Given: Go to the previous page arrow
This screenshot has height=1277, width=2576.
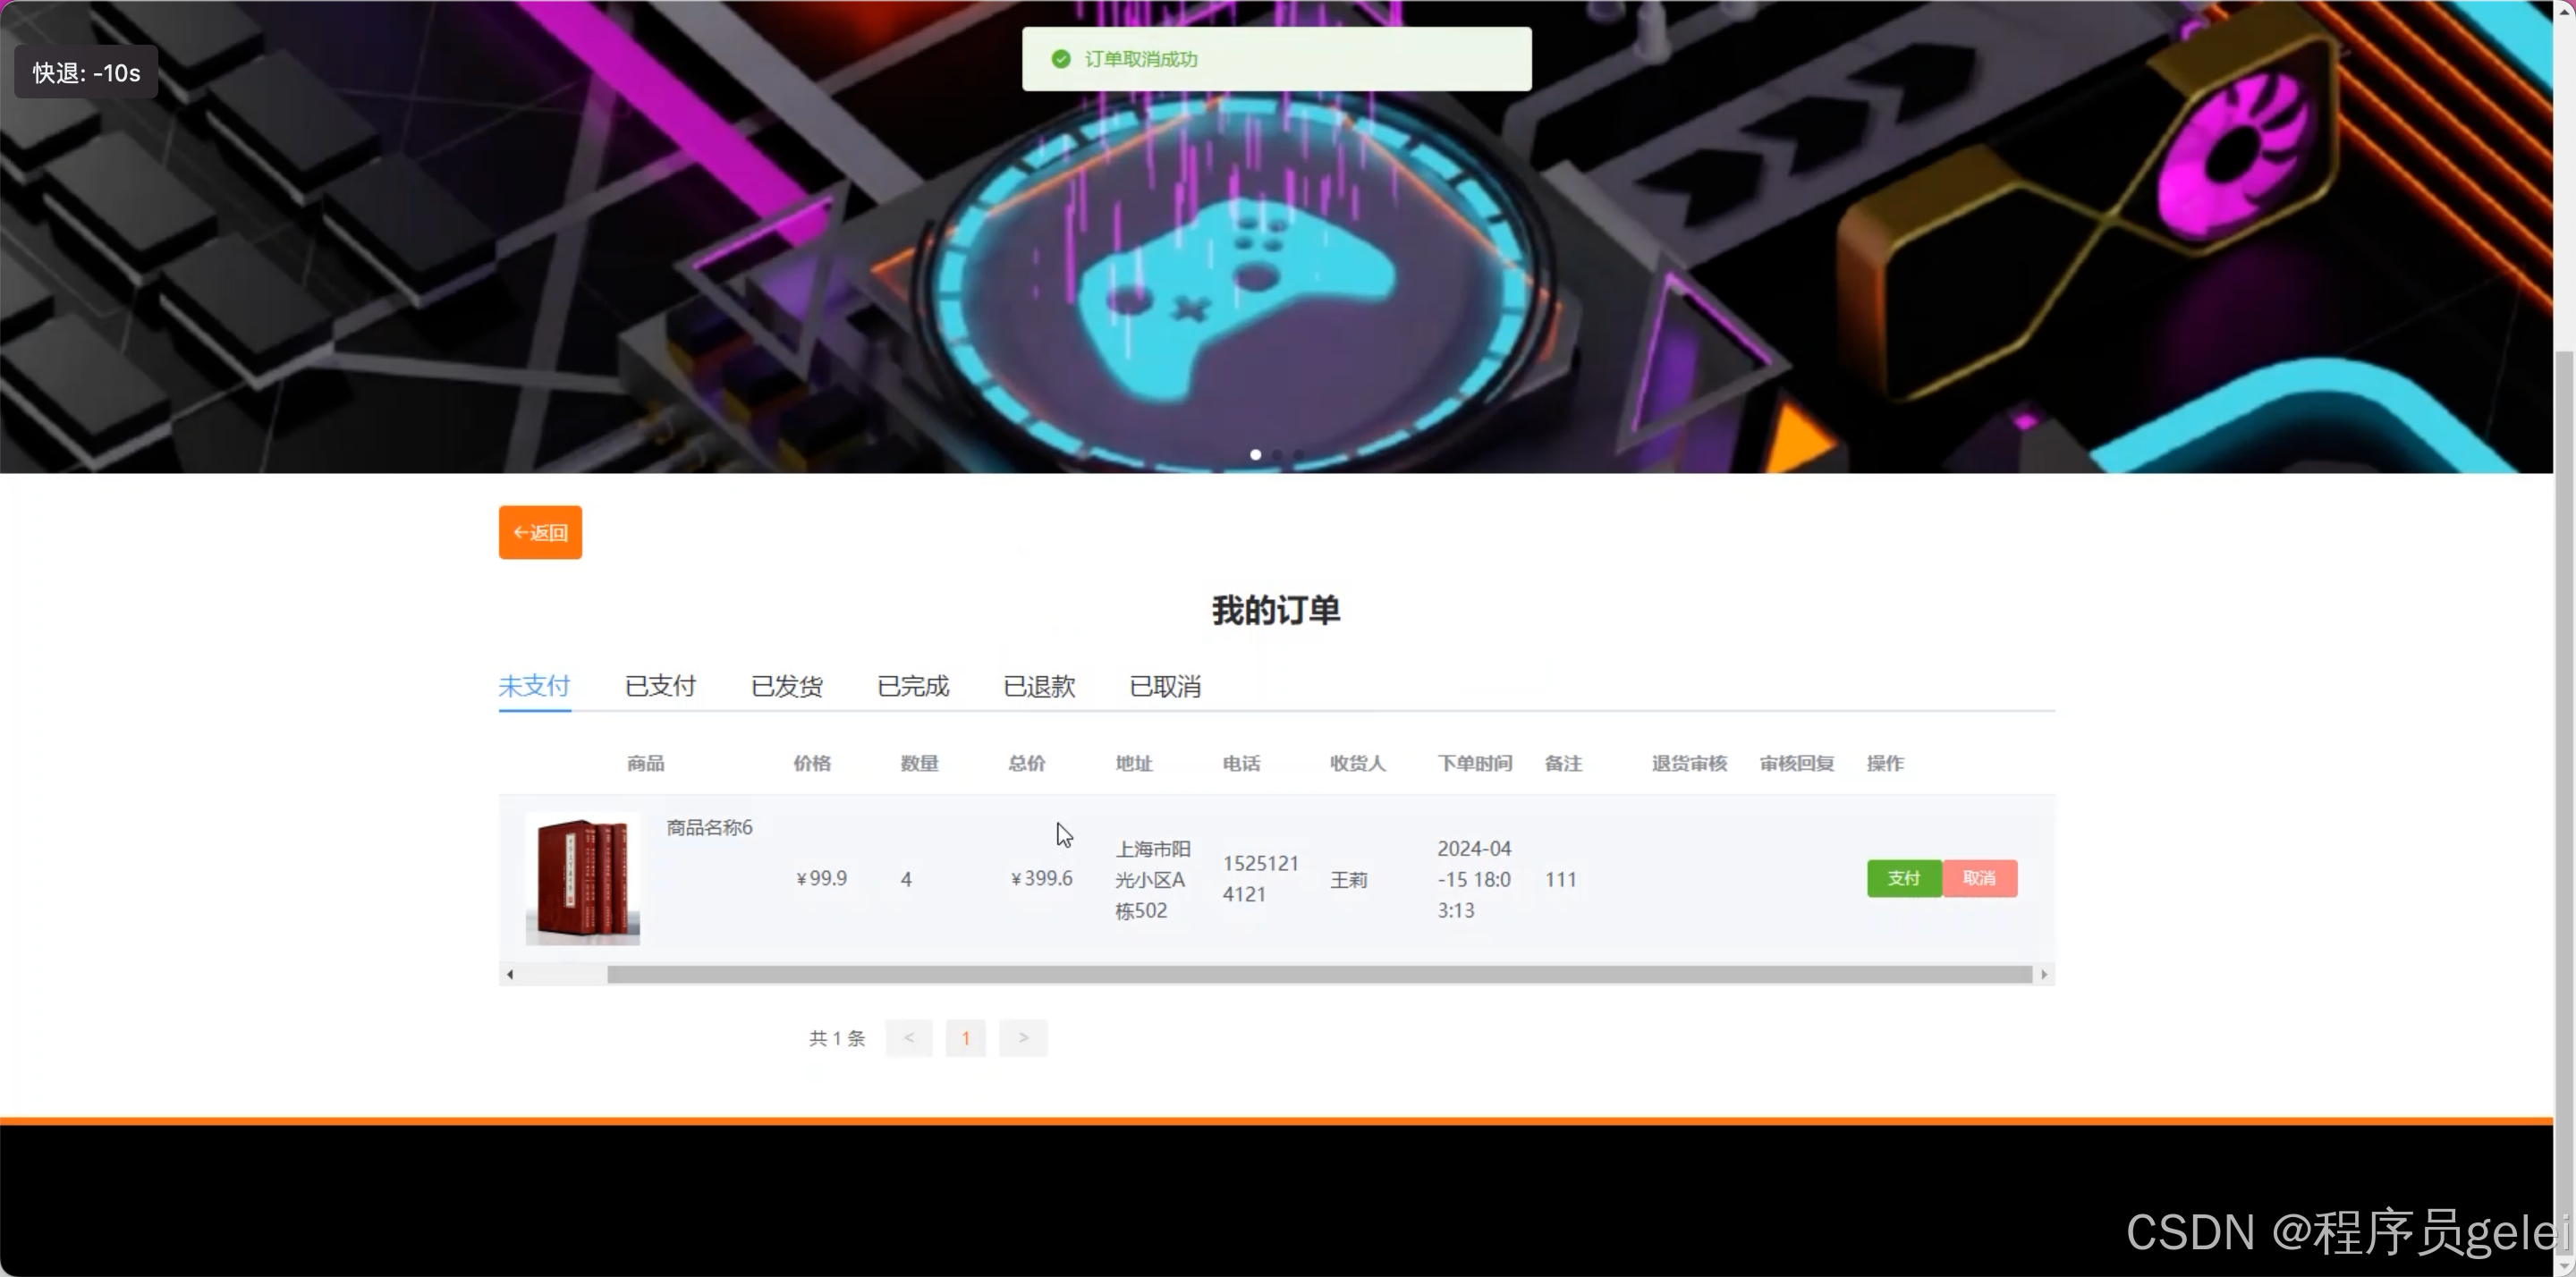Looking at the screenshot, I should (908, 1038).
